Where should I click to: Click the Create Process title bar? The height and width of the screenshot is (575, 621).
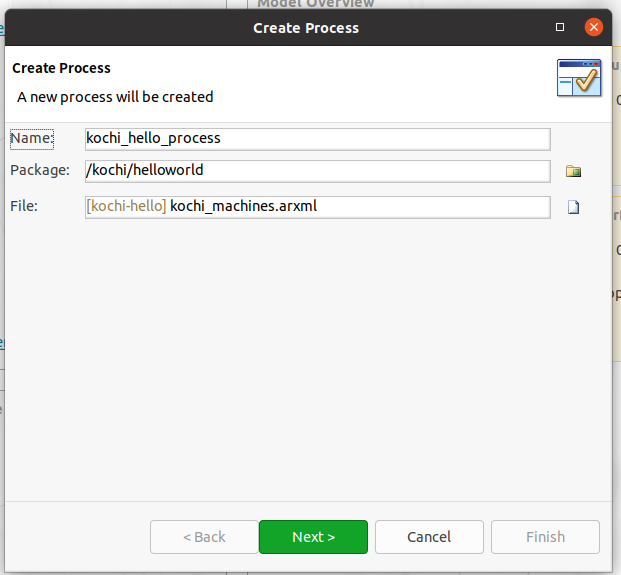click(306, 28)
